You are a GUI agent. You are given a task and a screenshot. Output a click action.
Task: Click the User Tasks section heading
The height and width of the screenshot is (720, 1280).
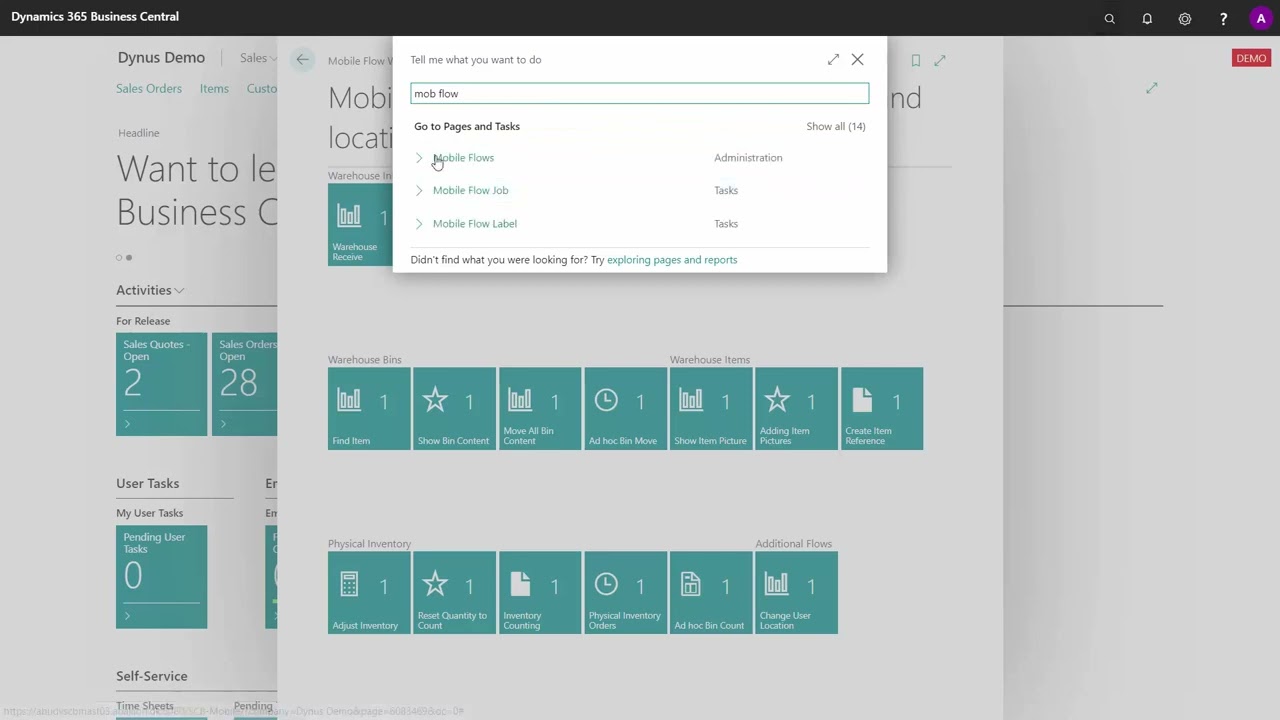148,483
